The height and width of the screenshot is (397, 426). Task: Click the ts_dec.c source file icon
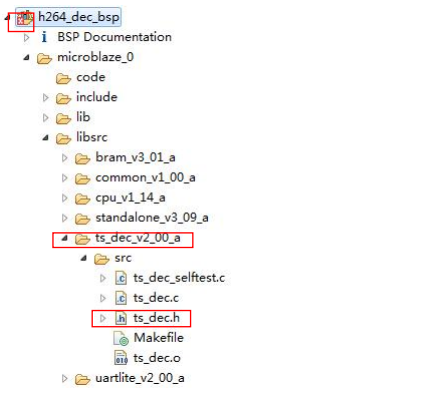pos(121,298)
